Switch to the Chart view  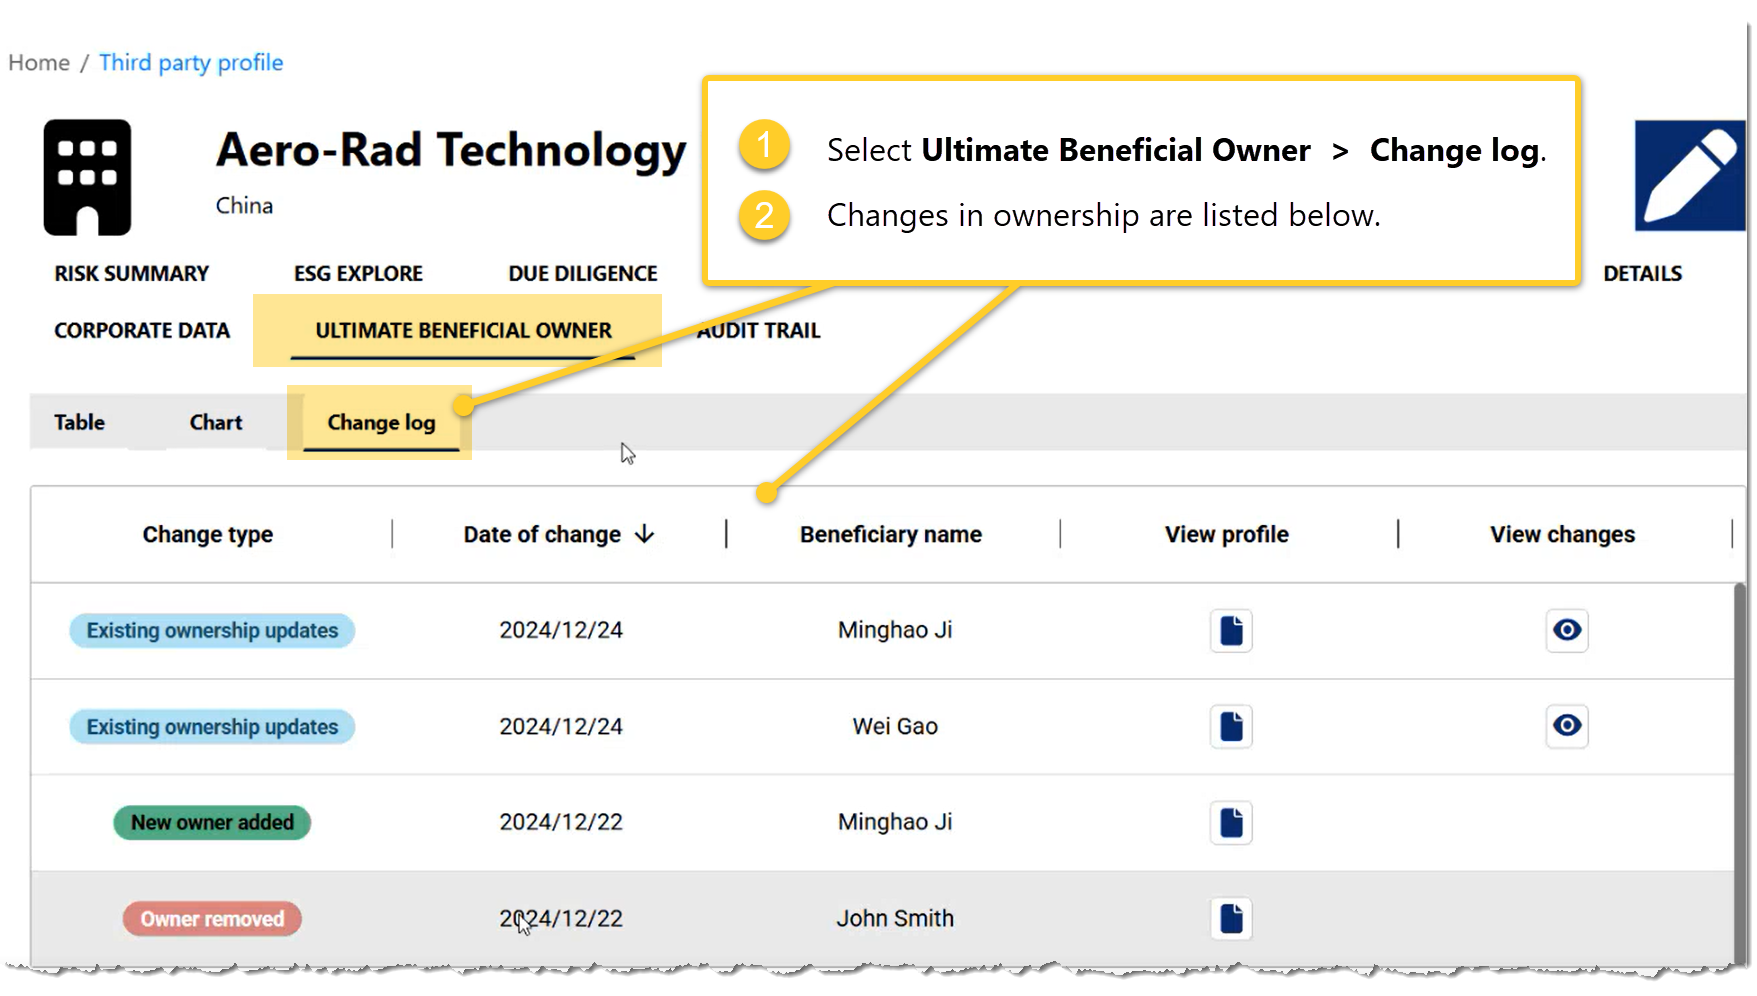click(x=215, y=422)
